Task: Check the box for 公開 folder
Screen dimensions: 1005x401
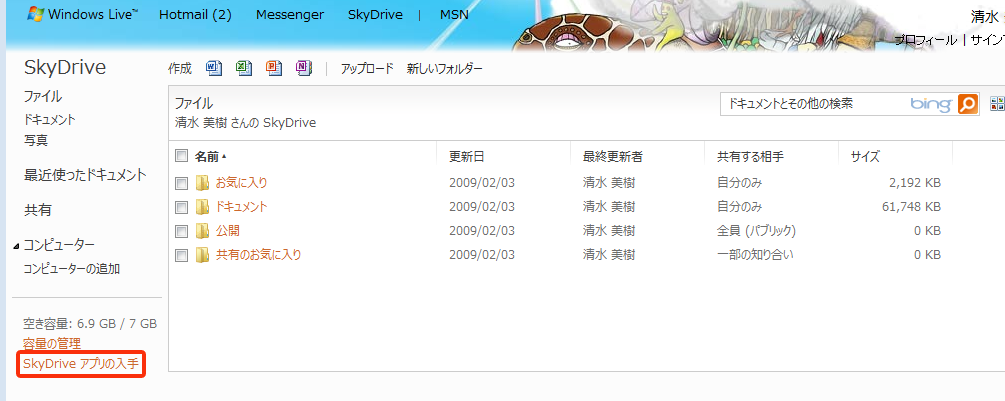Action: 181,231
